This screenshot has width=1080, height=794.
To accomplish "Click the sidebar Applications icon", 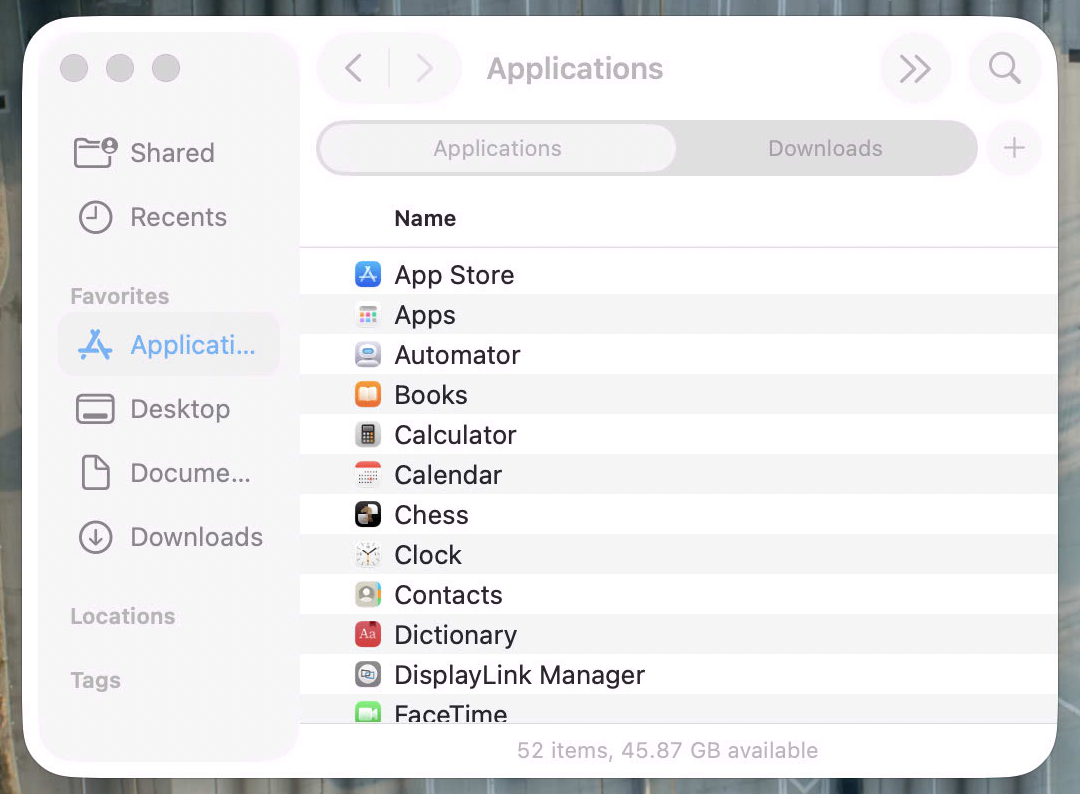I will [95, 344].
